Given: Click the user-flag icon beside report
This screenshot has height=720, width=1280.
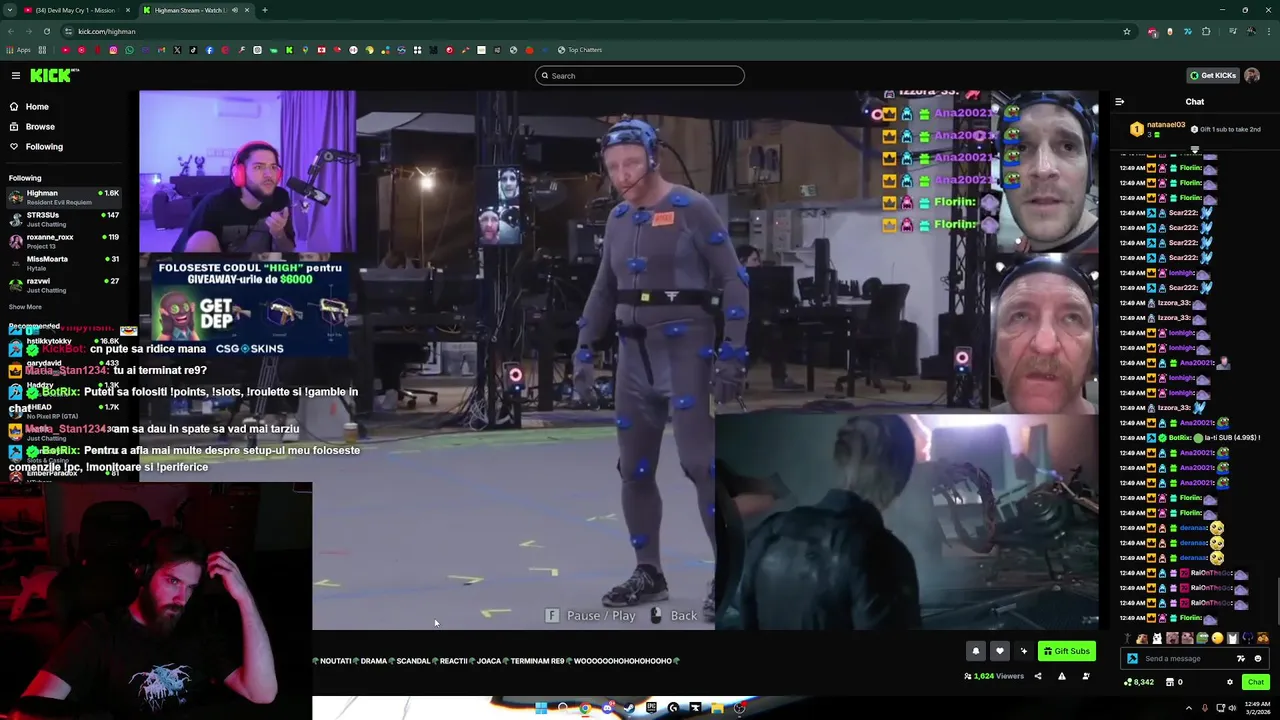Looking at the screenshot, I should click(x=1086, y=676).
